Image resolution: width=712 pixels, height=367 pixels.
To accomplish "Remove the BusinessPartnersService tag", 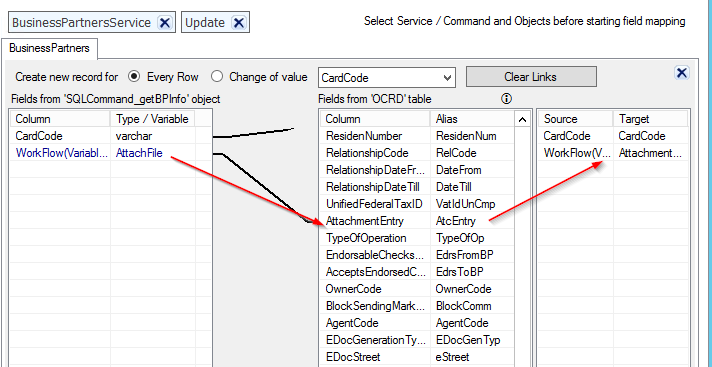I will [164, 23].
